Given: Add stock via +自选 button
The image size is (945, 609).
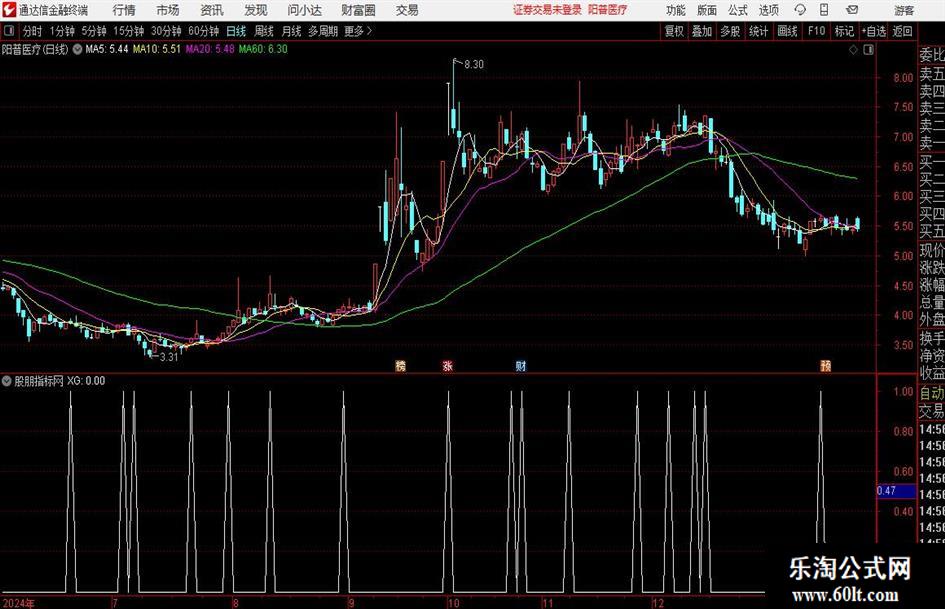Looking at the screenshot, I should click(874, 31).
